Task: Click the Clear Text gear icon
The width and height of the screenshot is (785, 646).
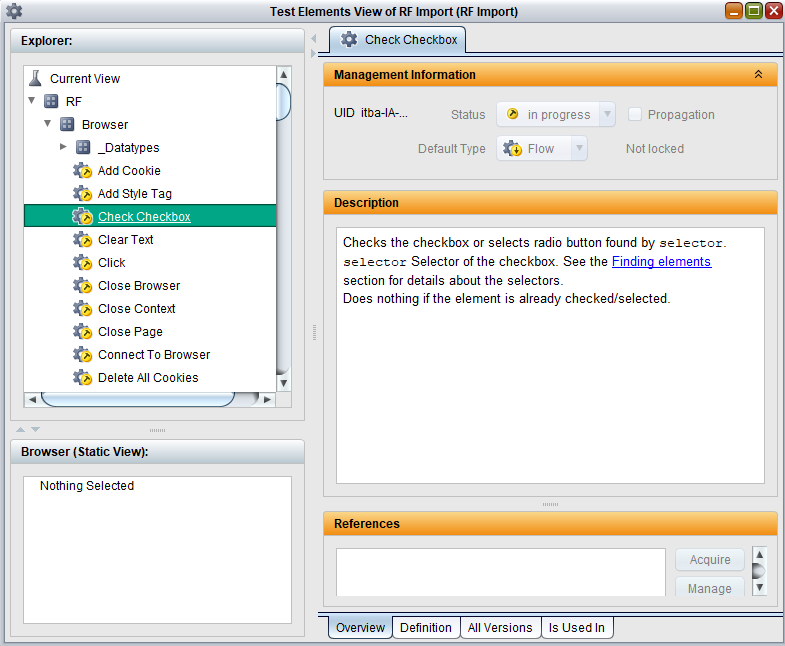Action: coord(83,240)
